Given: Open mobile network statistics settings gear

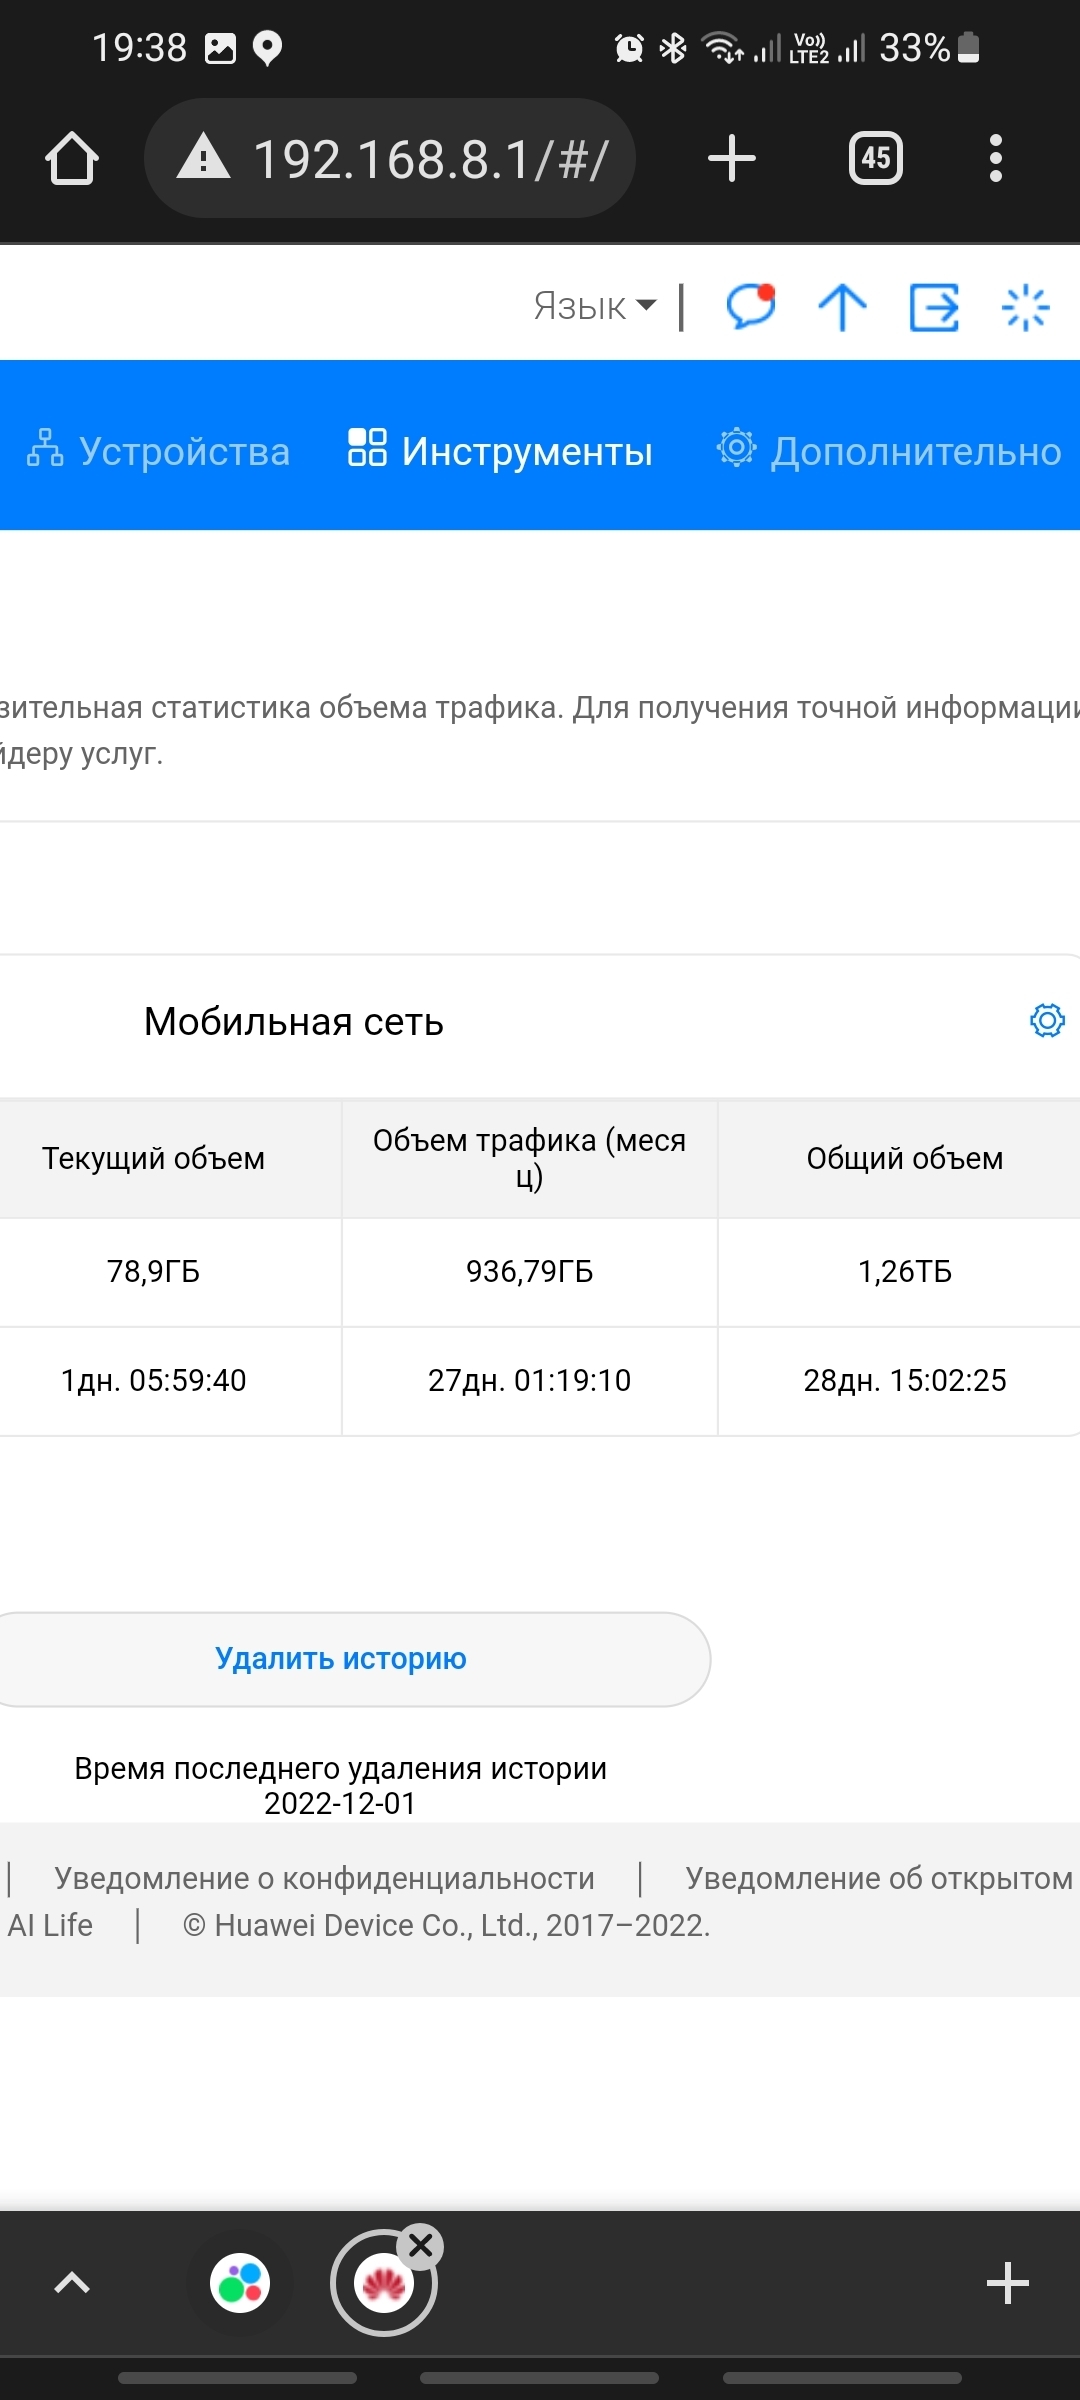Looking at the screenshot, I should (1047, 1021).
